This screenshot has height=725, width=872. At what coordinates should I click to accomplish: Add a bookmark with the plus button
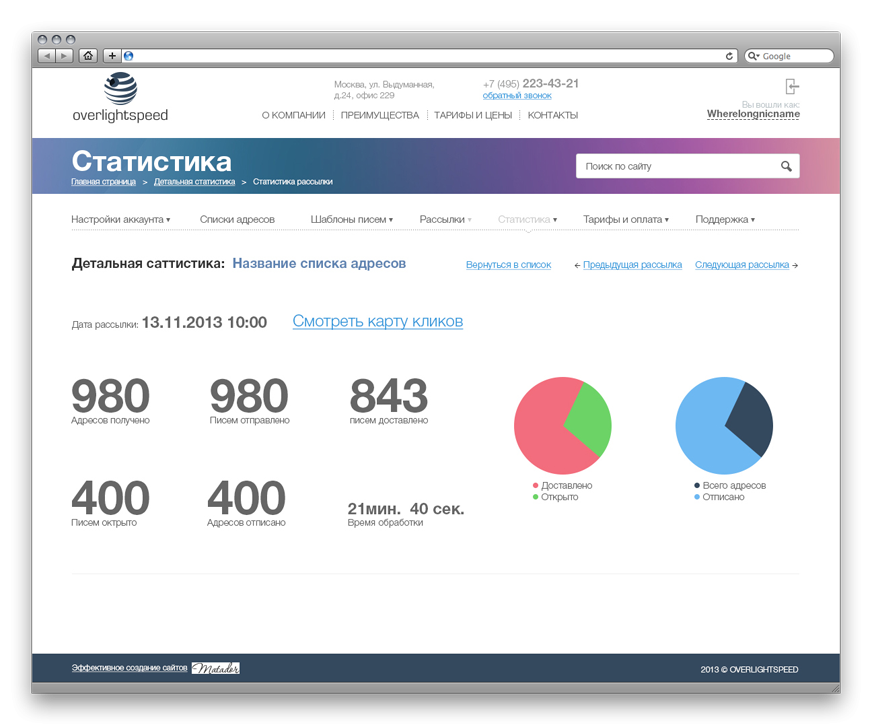click(112, 56)
